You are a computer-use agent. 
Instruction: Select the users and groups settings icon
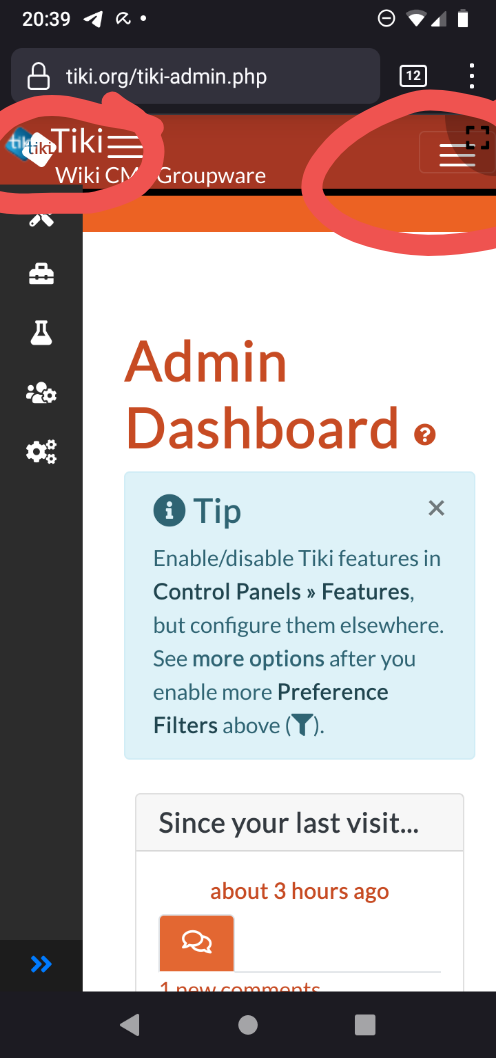(41, 392)
